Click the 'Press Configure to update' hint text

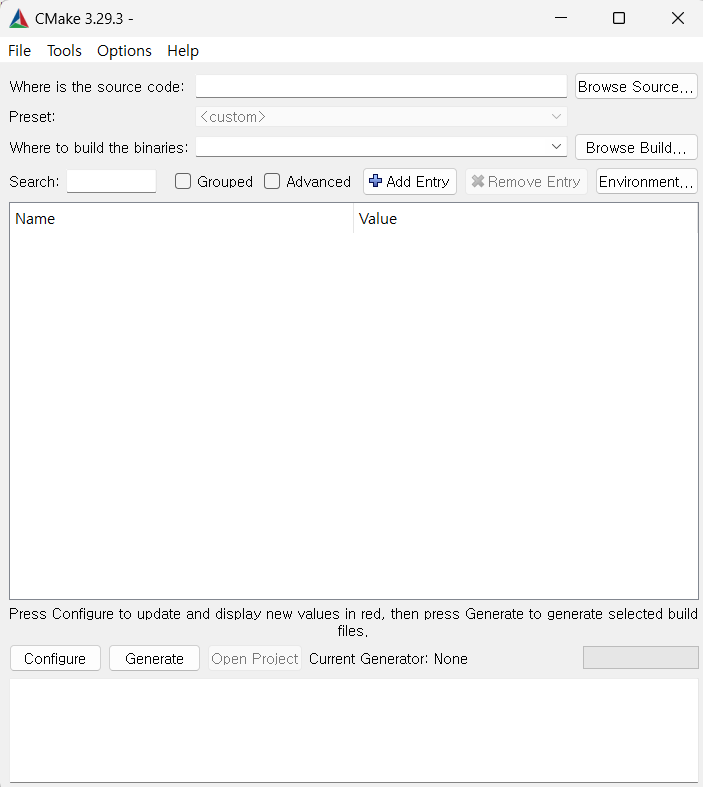coord(353,622)
